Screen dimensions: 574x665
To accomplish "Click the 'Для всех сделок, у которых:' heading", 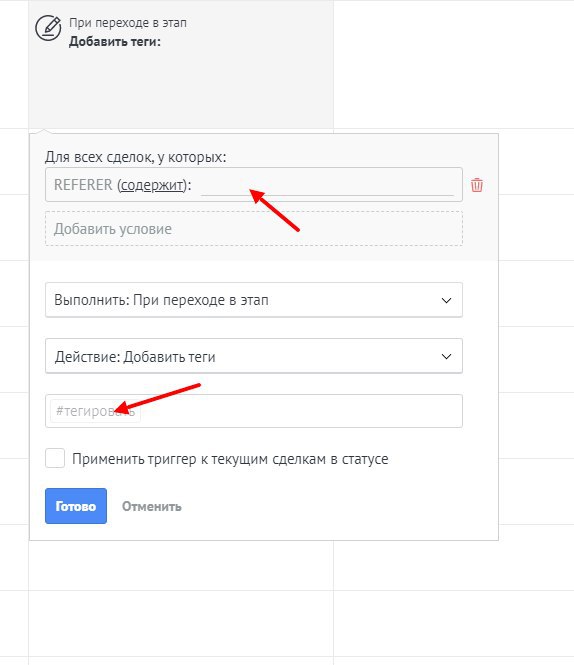I will (x=136, y=157).
